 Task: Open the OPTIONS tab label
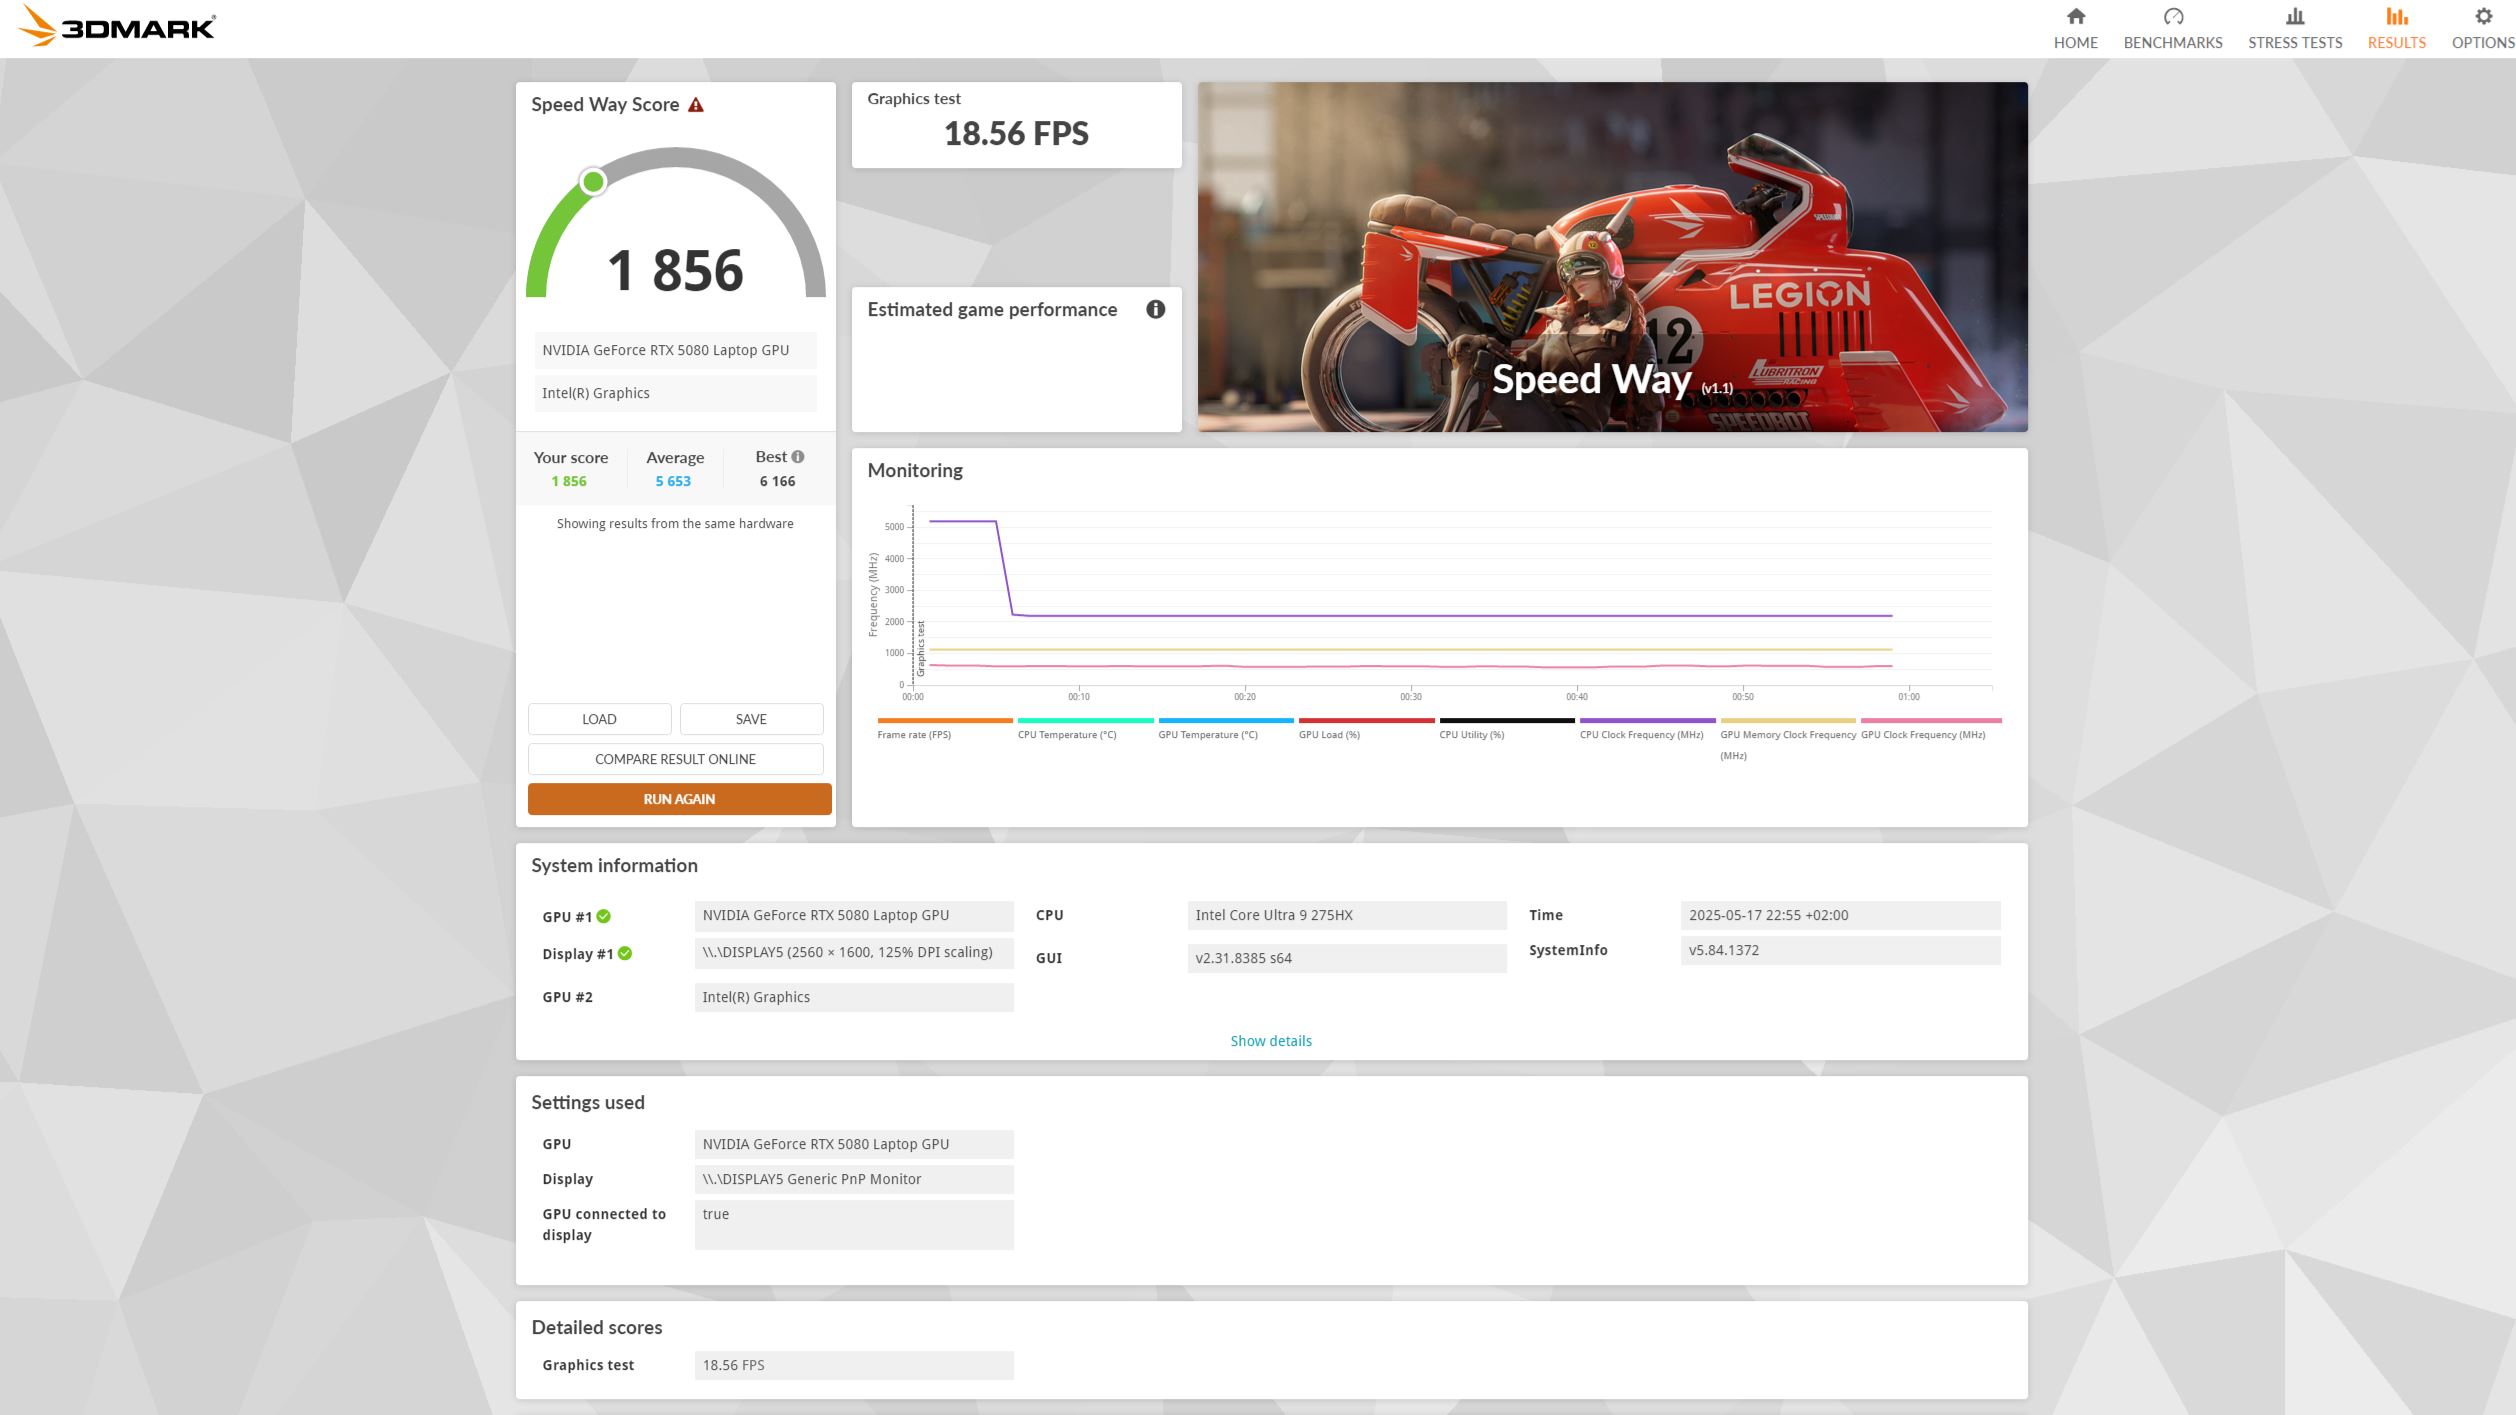coord(2483,43)
